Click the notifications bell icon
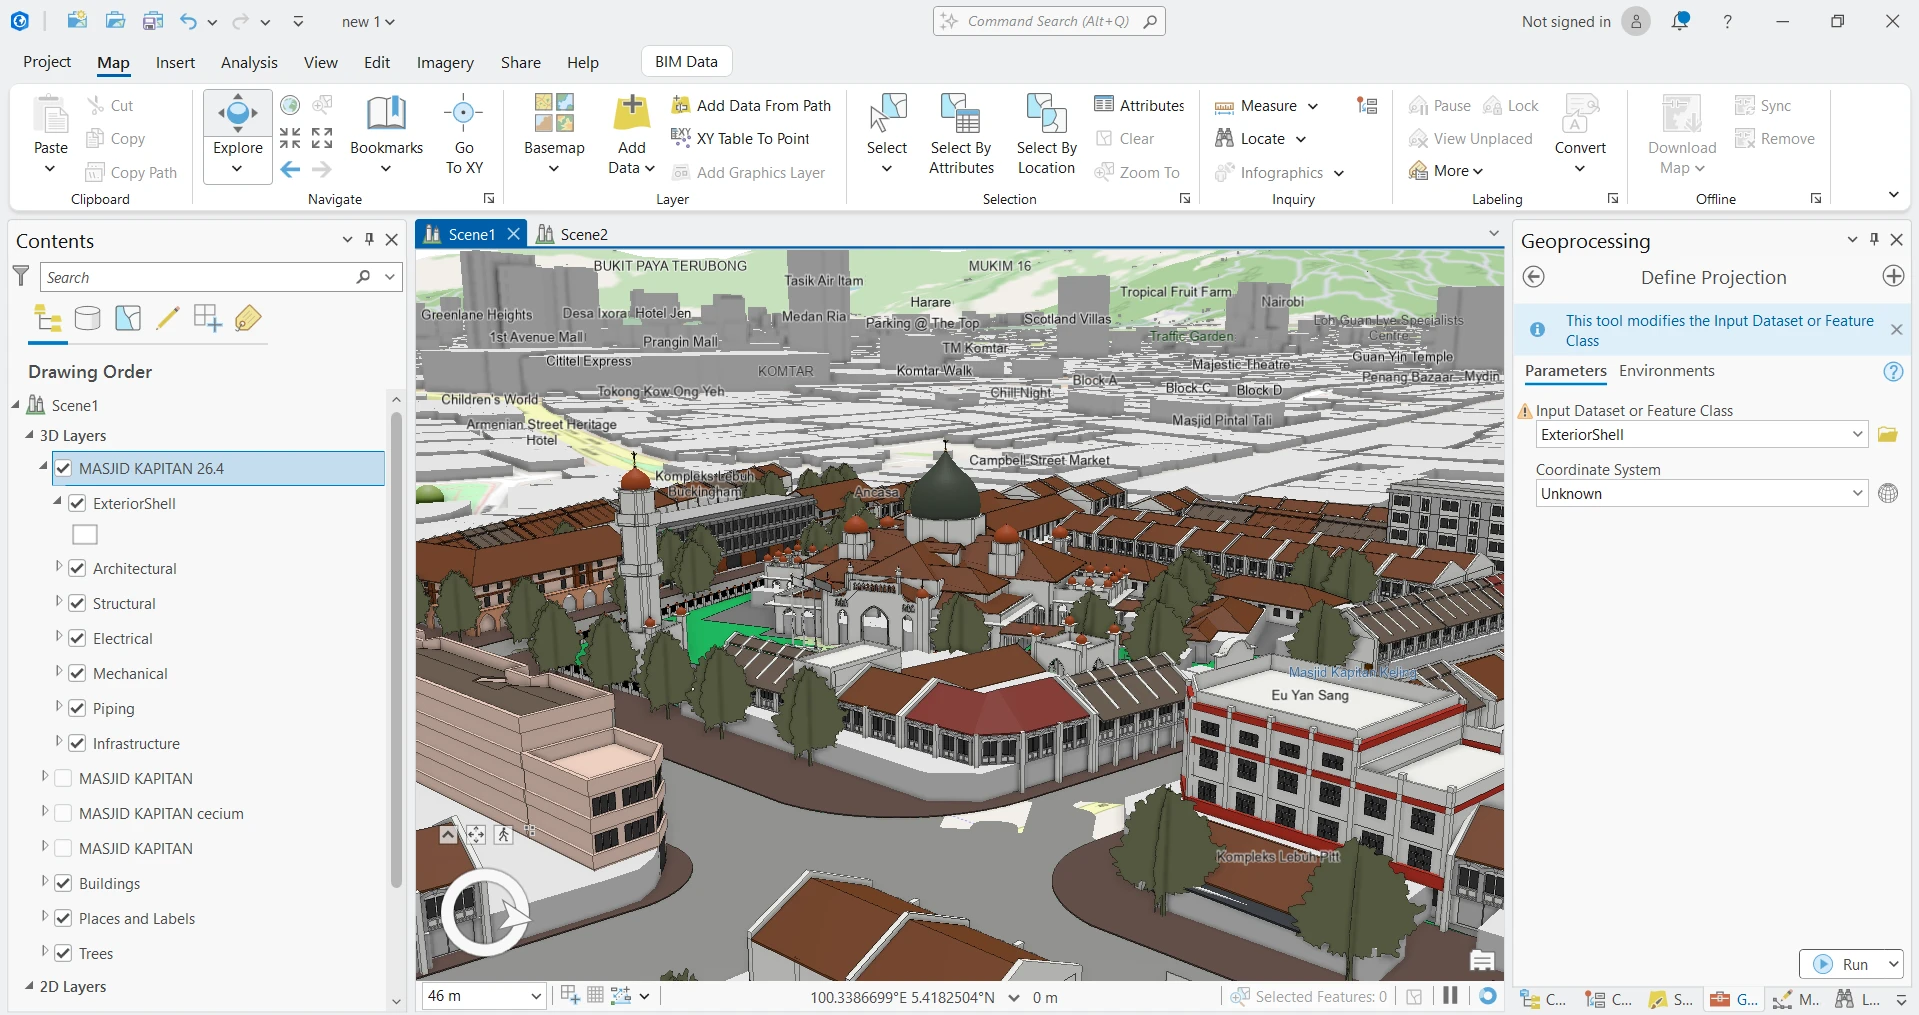This screenshot has height=1015, width=1919. click(x=1680, y=21)
